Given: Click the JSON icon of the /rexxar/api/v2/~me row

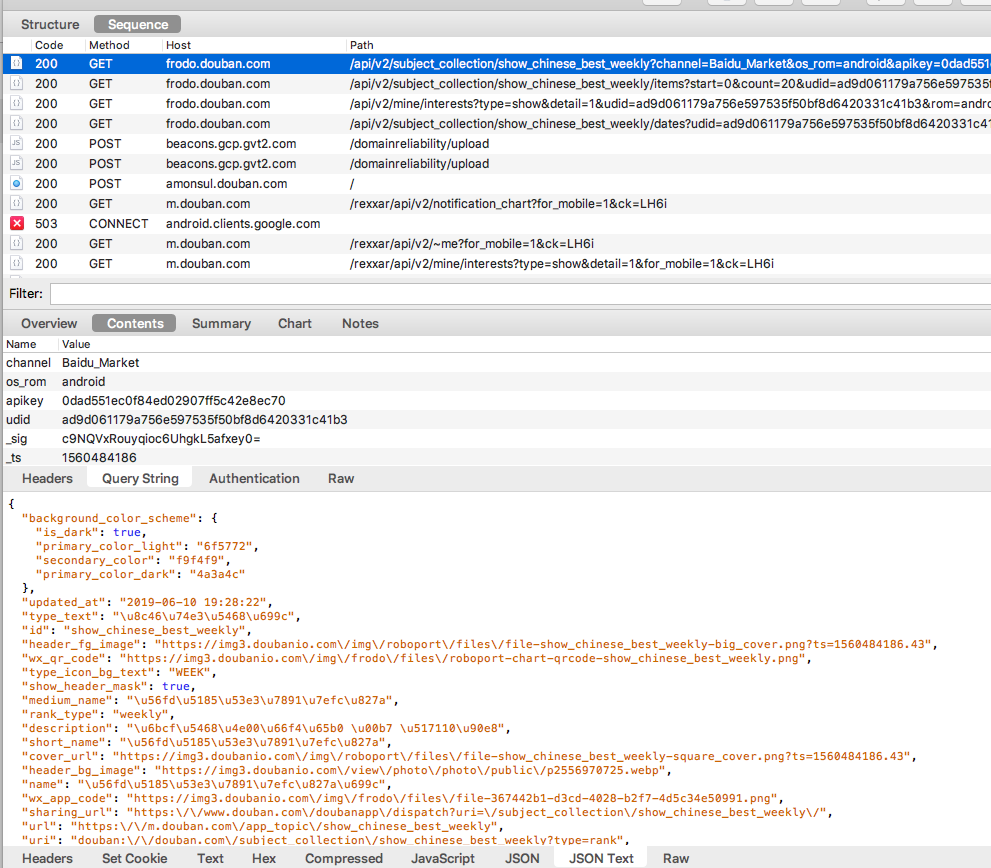Looking at the screenshot, I should click(17, 243).
